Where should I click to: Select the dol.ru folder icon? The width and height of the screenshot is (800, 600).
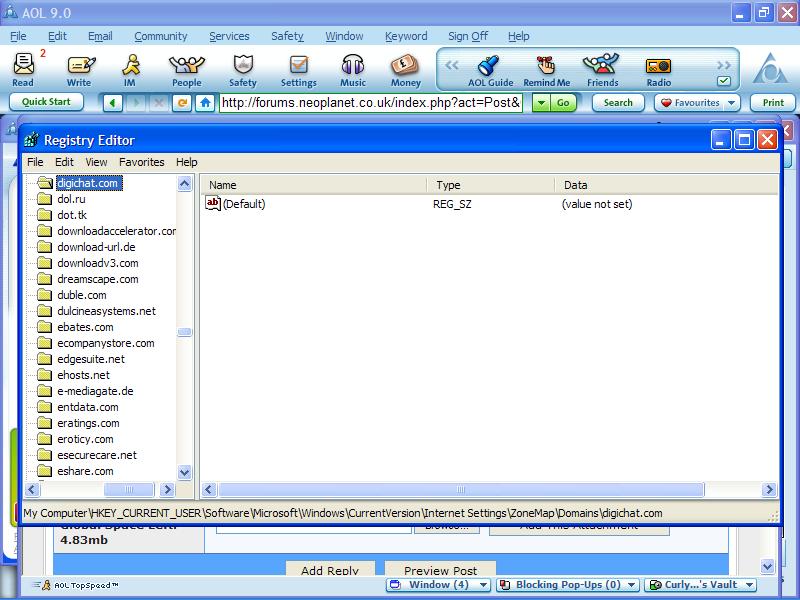point(44,199)
